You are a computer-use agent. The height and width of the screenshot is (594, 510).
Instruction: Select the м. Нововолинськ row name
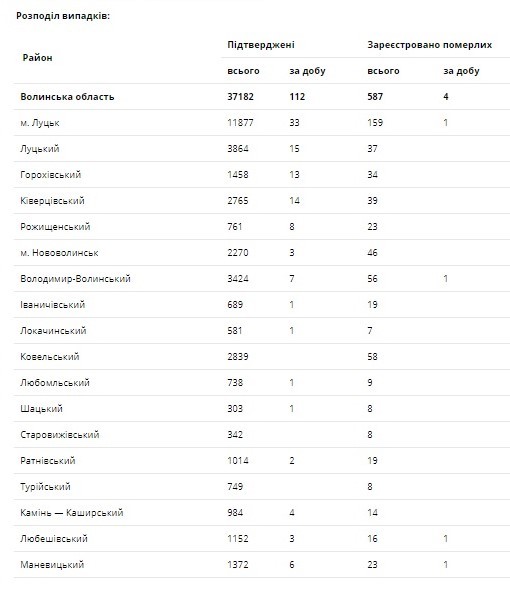click(x=59, y=253)
